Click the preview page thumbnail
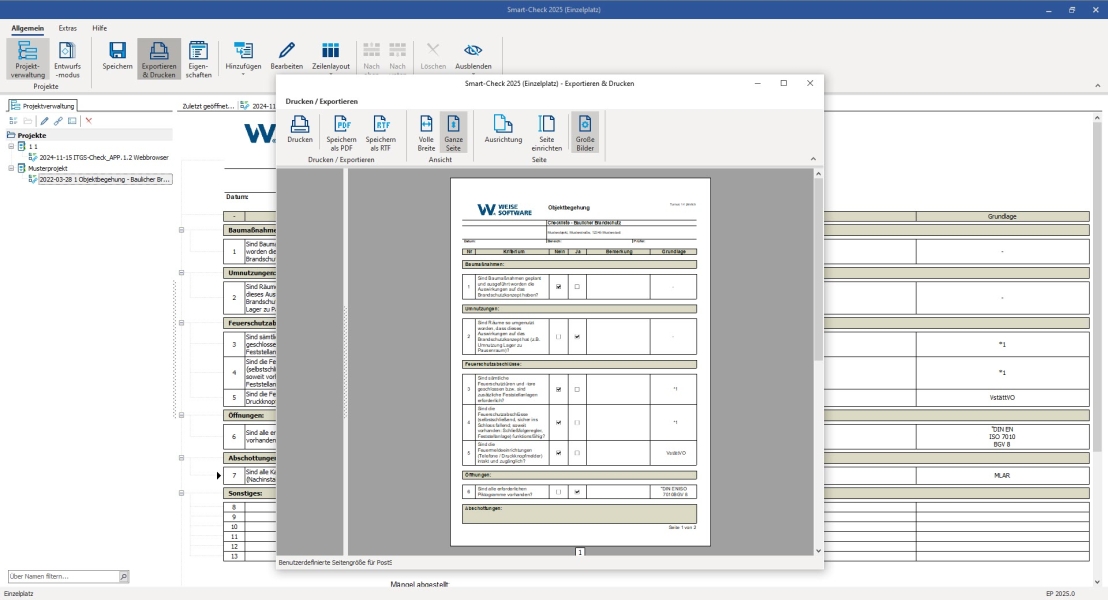Viewport: 1108px width, 600px height. coord(580,362)
